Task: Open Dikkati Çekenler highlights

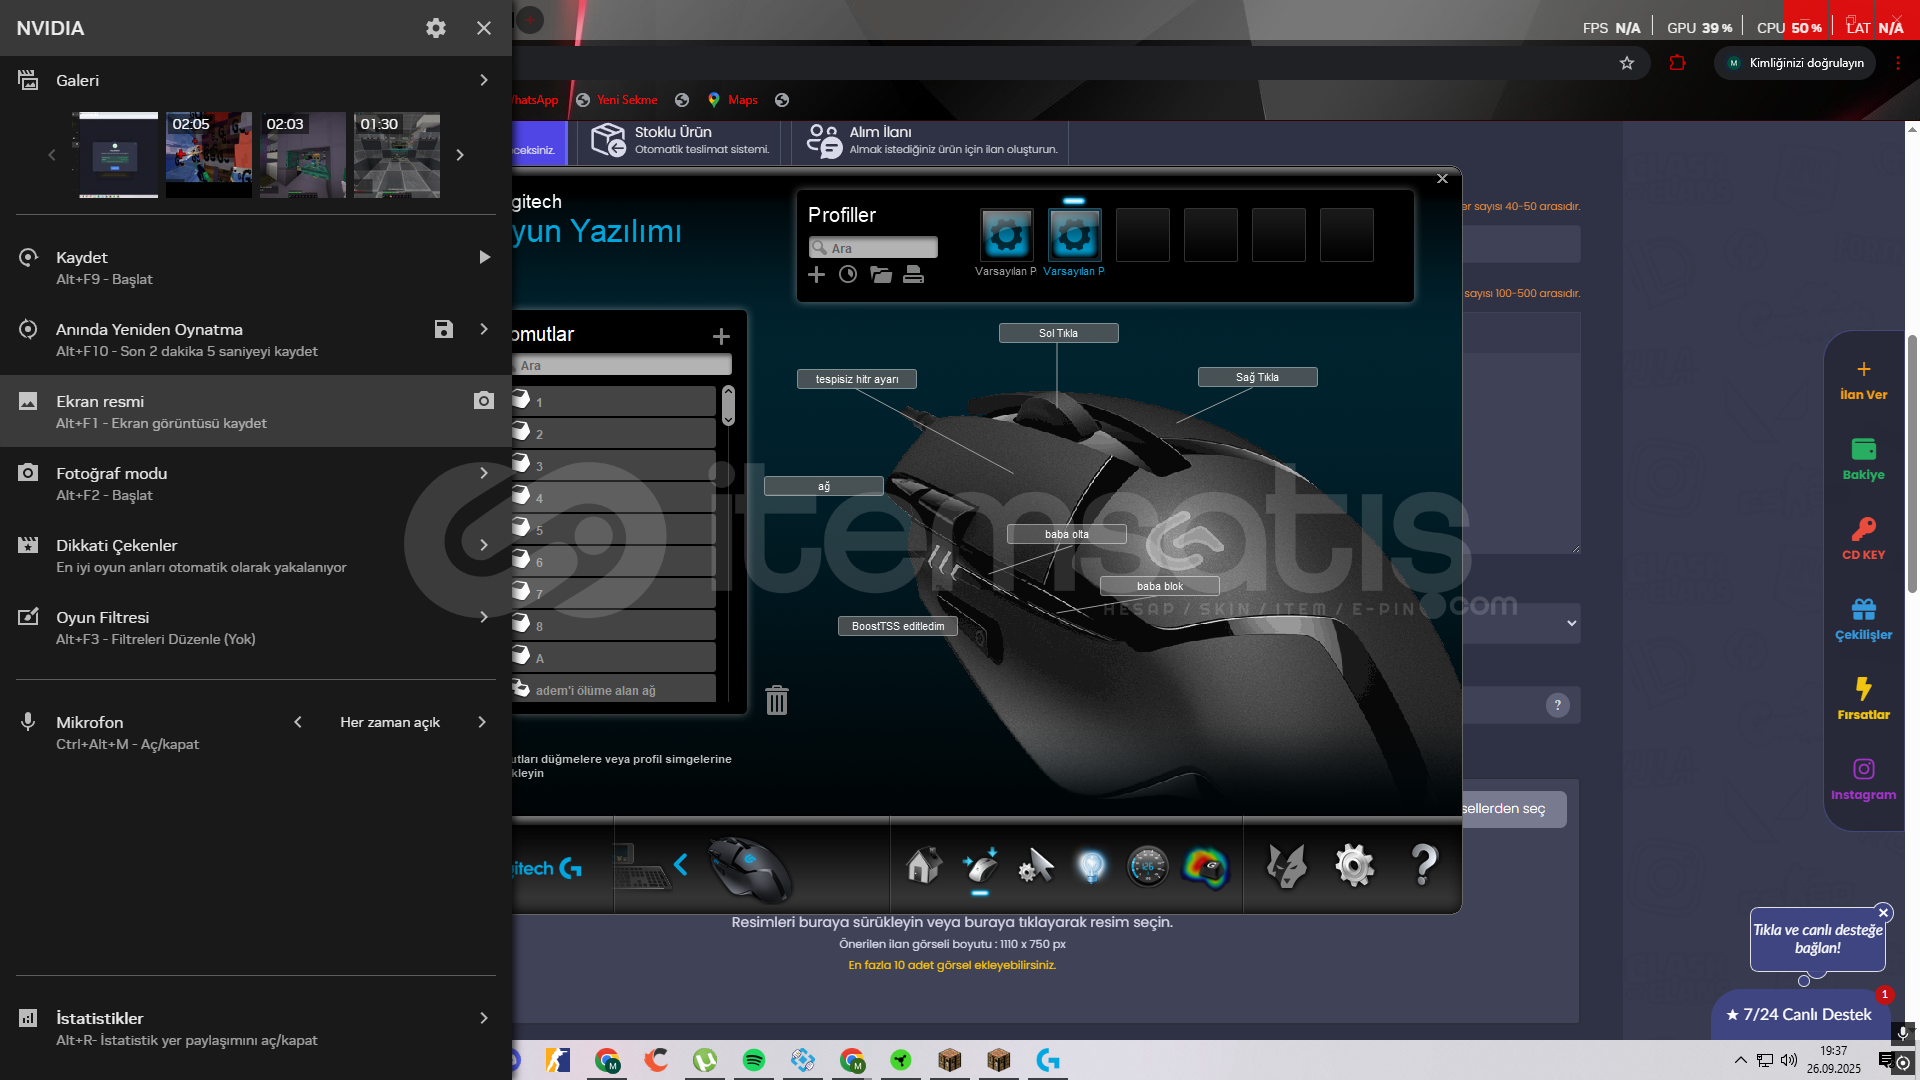Action: [x=256, y=555]
